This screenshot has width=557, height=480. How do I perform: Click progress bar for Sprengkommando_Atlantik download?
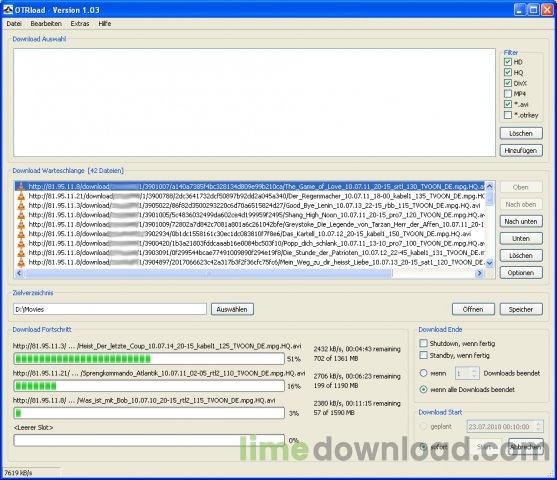pyautogui.click(x=149, y=386)
